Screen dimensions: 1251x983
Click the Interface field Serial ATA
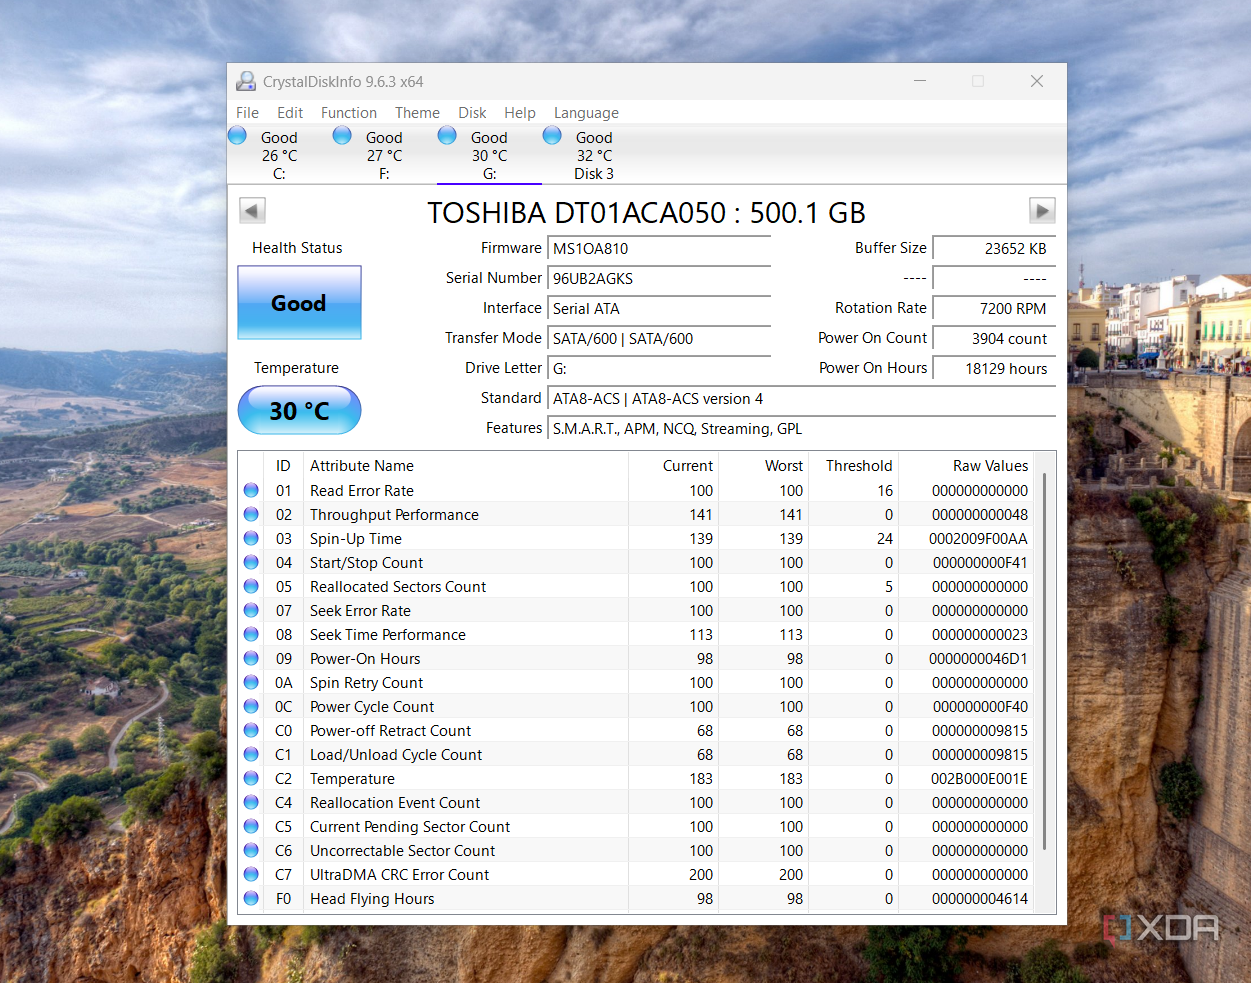pos(660,308)
